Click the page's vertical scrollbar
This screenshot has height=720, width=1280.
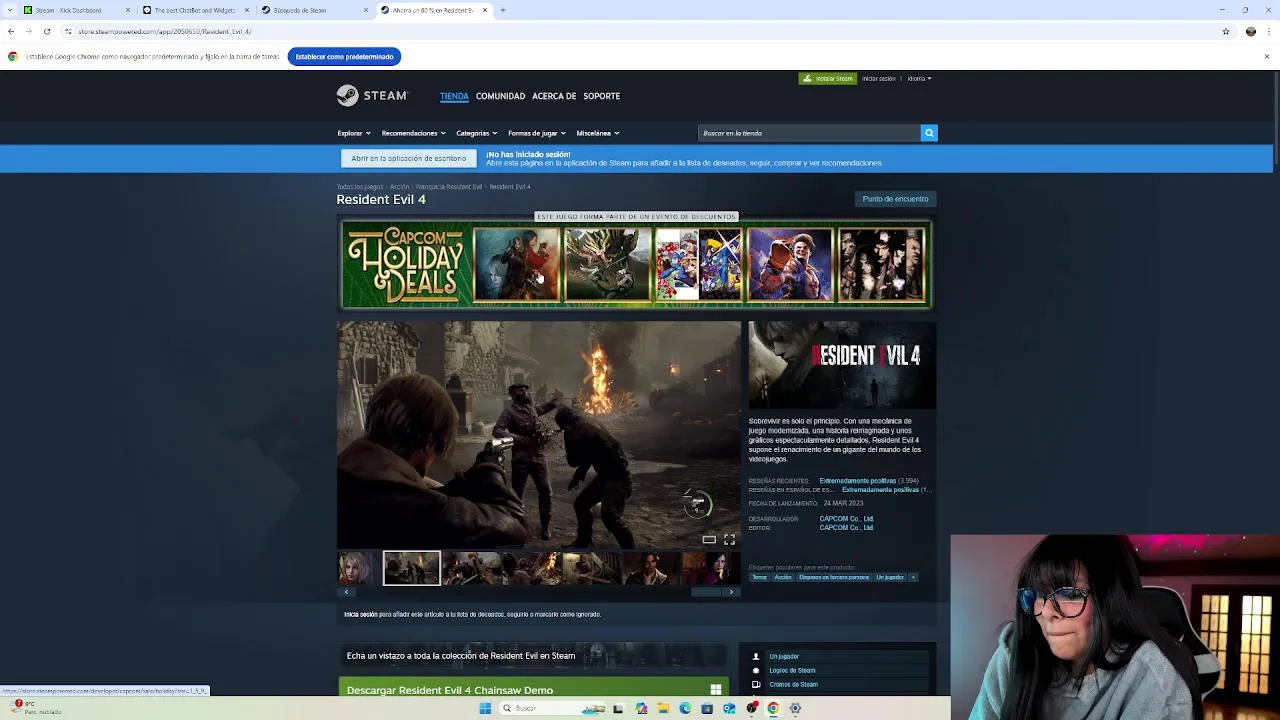tap(1275, 120)
